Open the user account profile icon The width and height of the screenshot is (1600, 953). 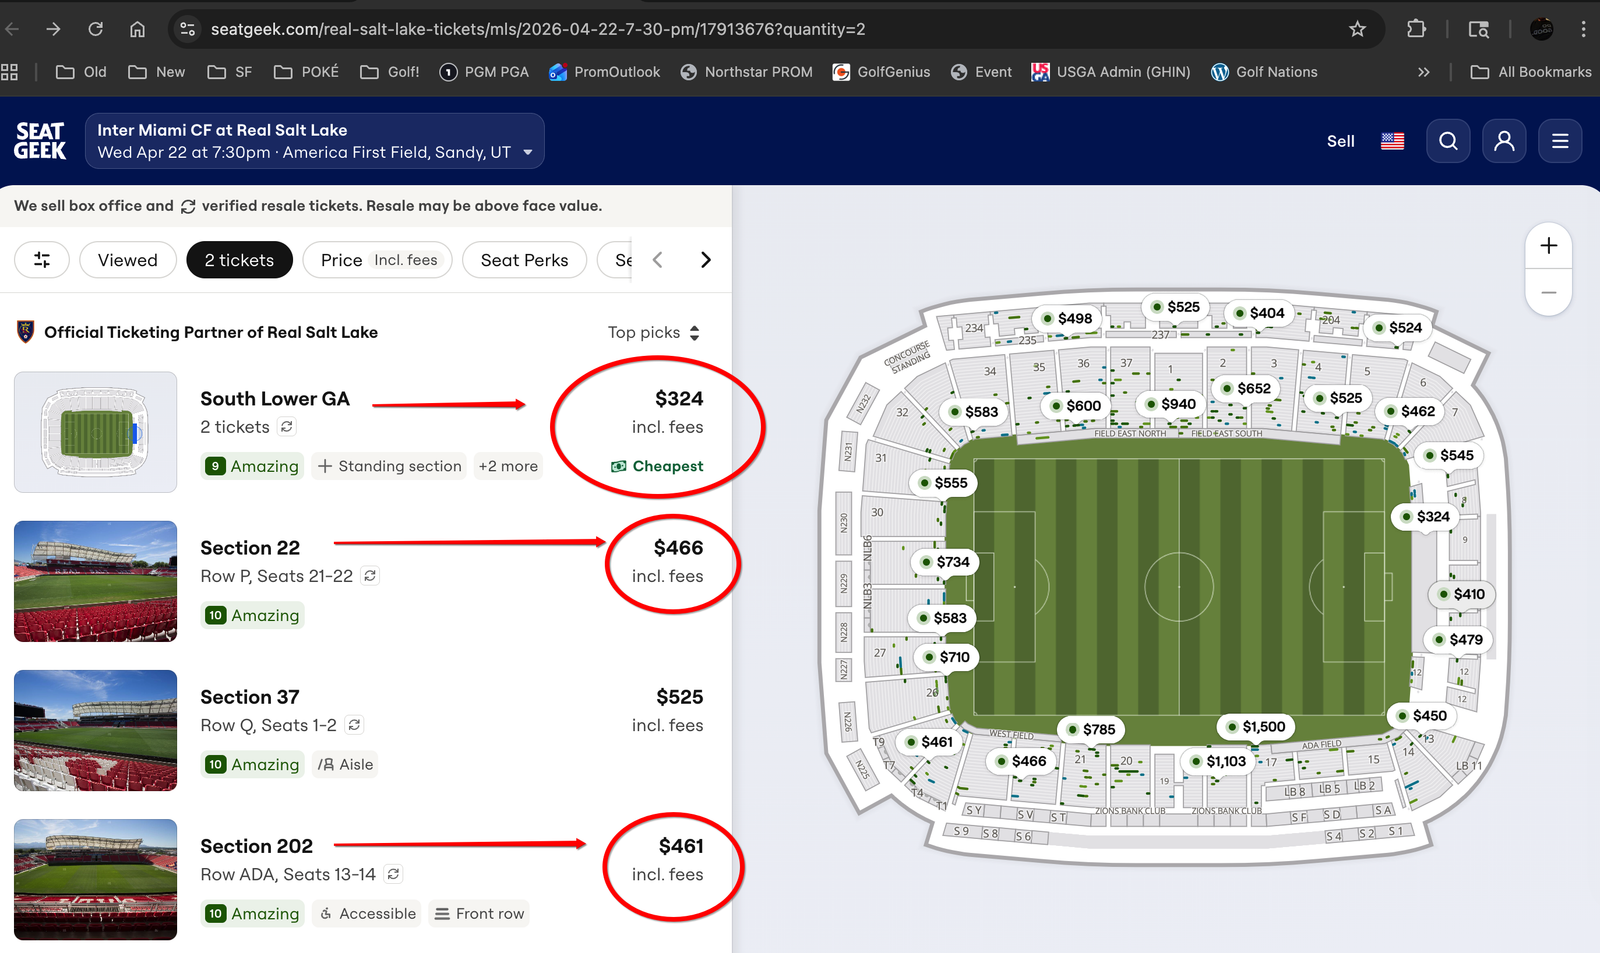[1504, 141]
